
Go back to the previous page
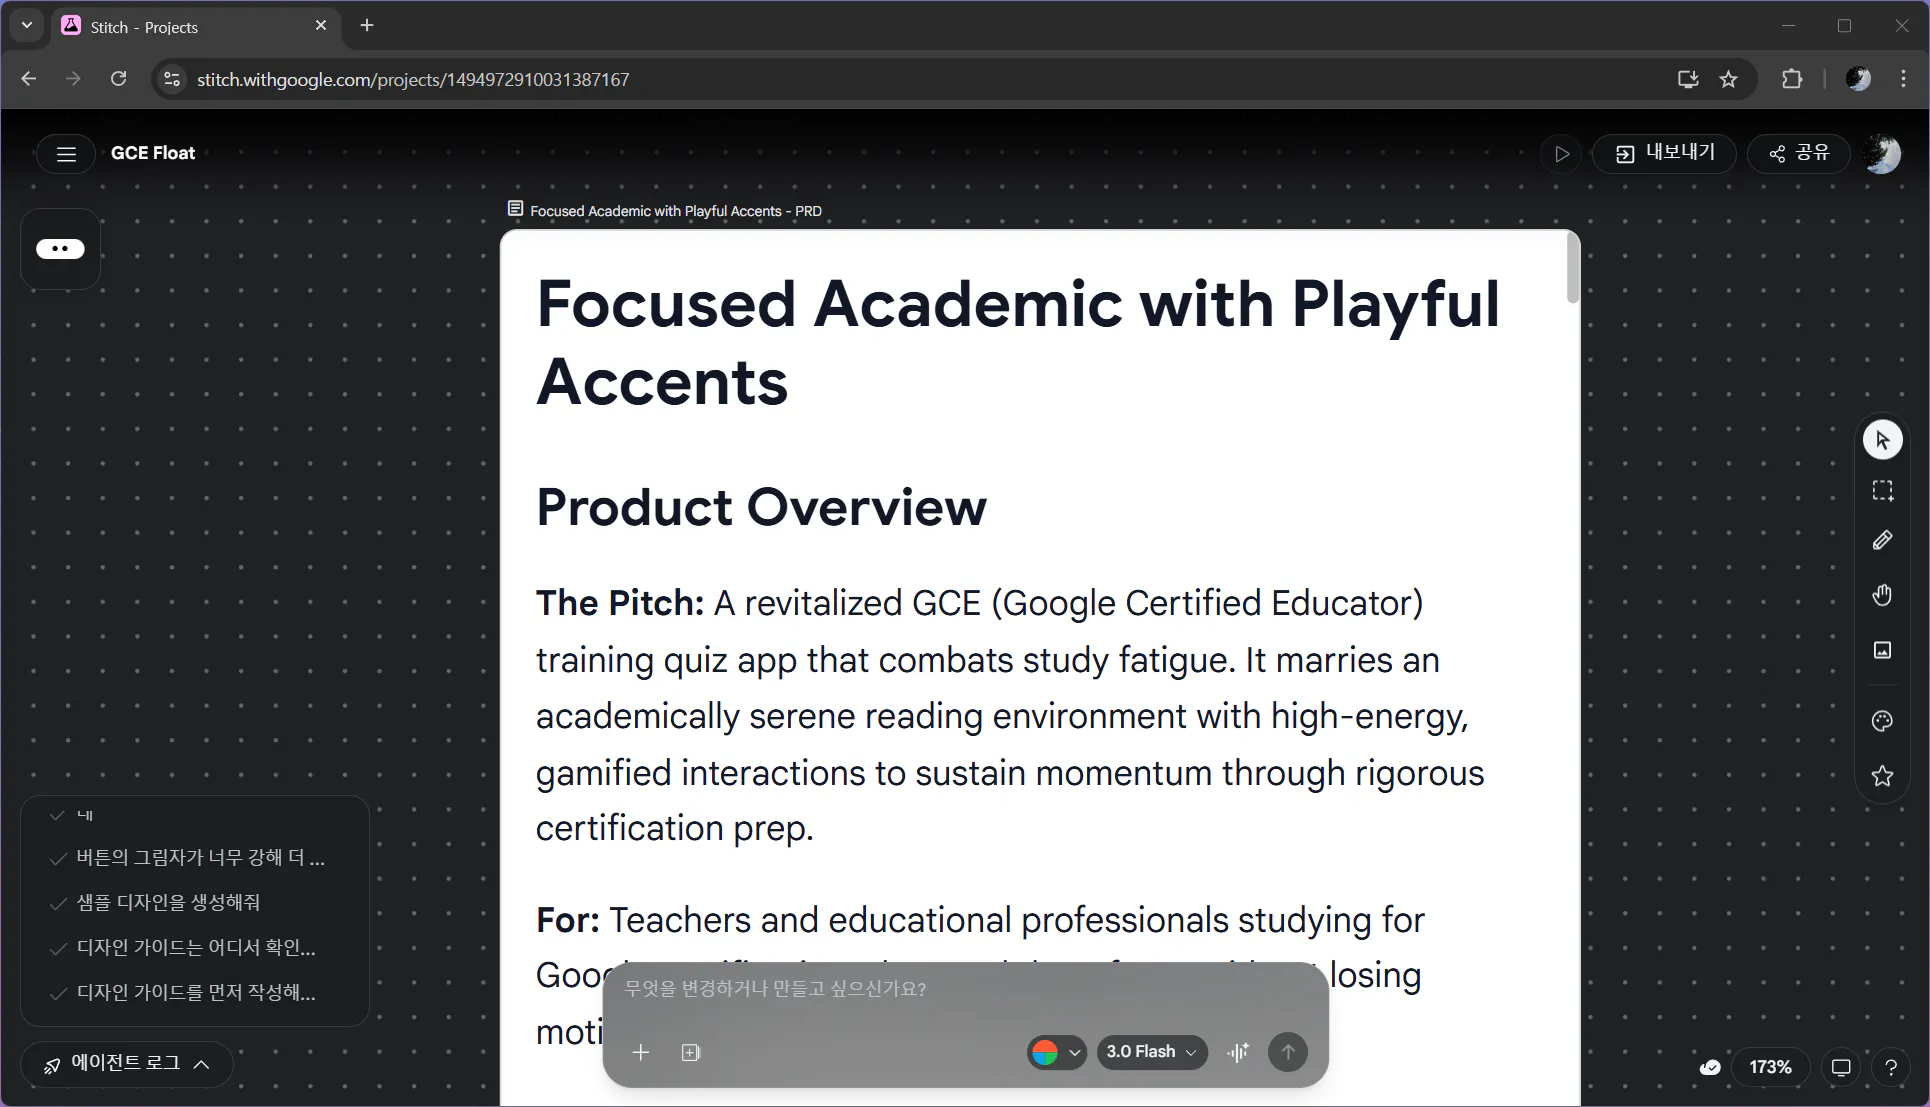tap(29, 79)
